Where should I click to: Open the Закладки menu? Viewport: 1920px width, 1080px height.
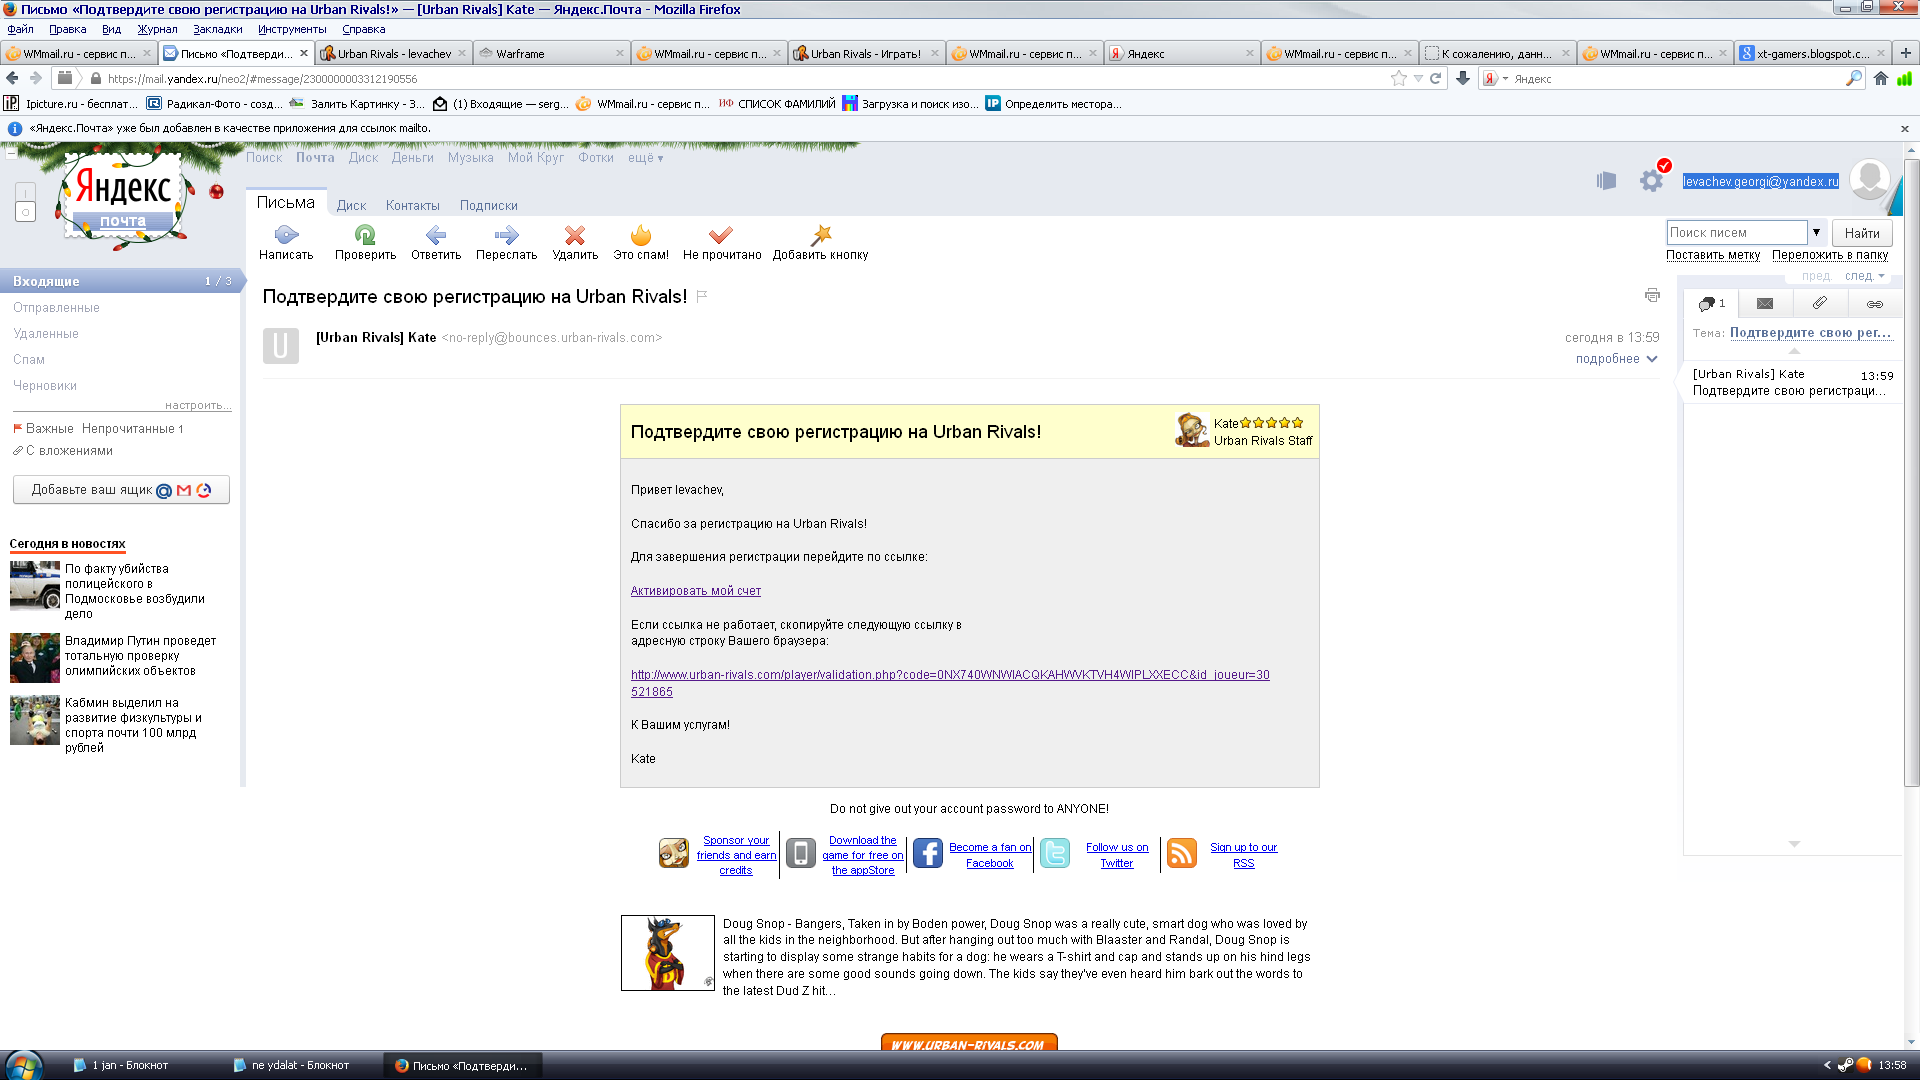(x=217, y=29)
